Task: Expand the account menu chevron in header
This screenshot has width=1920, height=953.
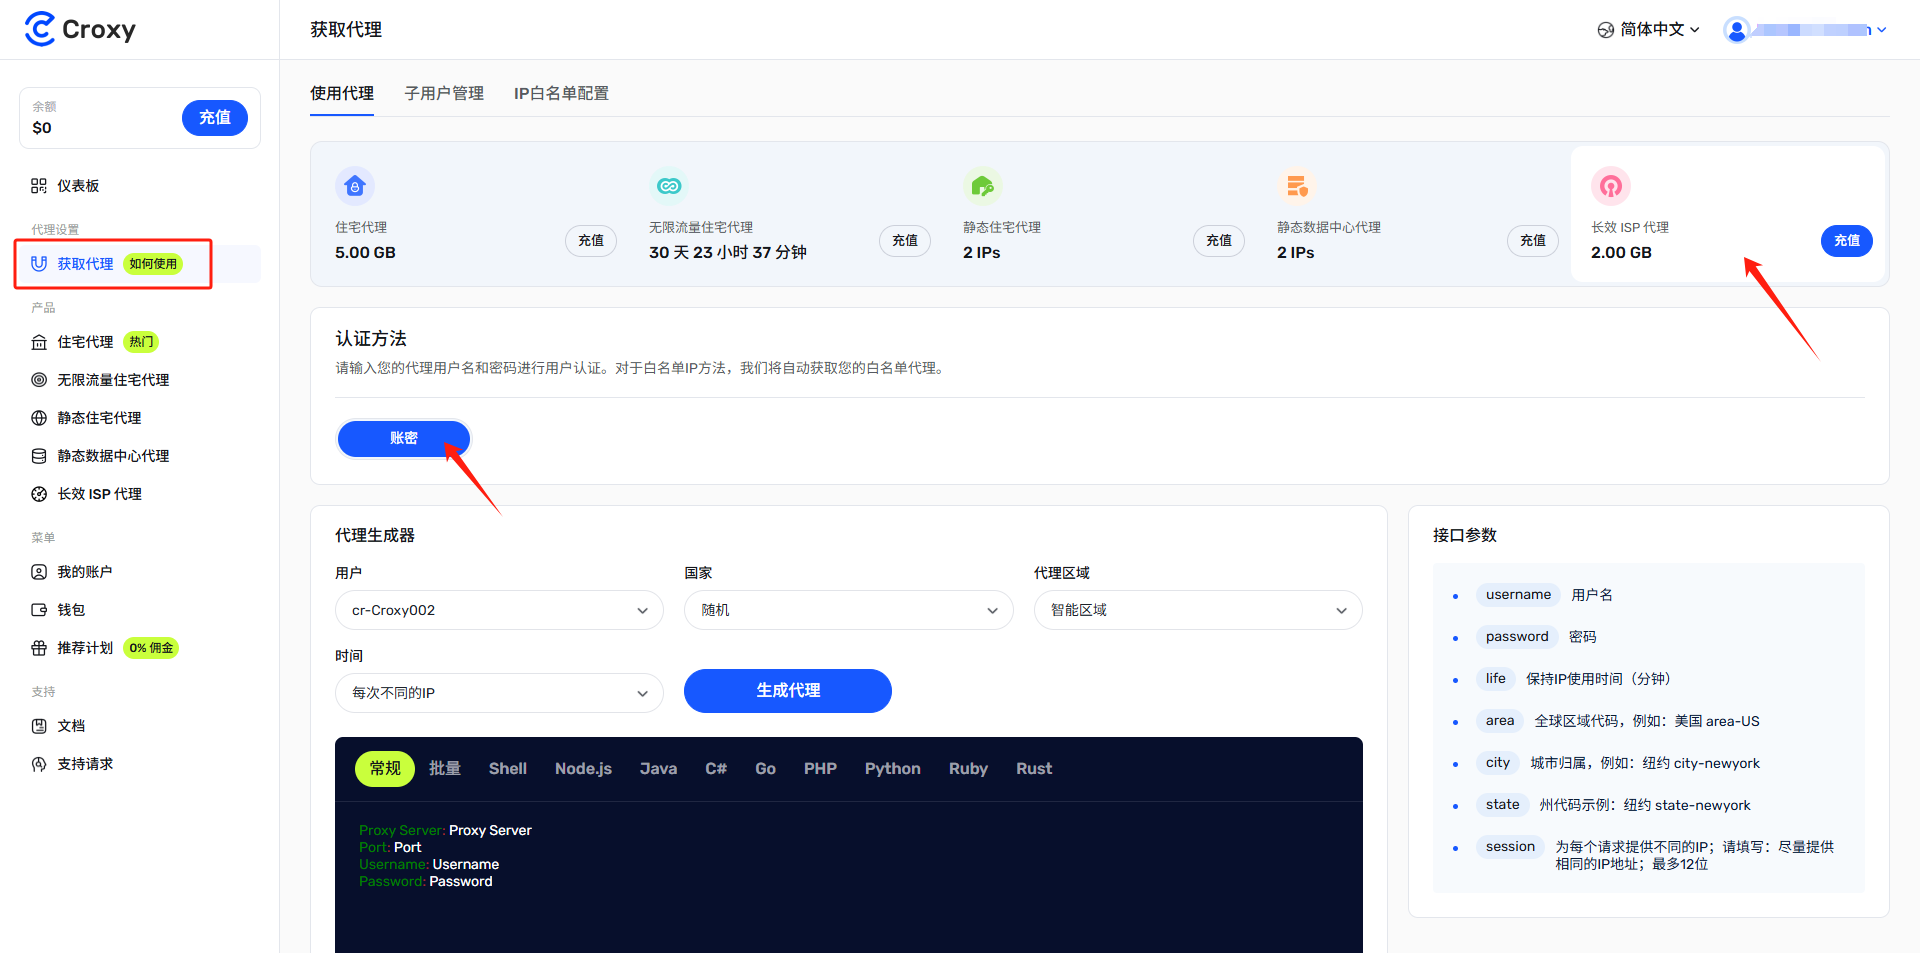Action: tap(1882, 30)
